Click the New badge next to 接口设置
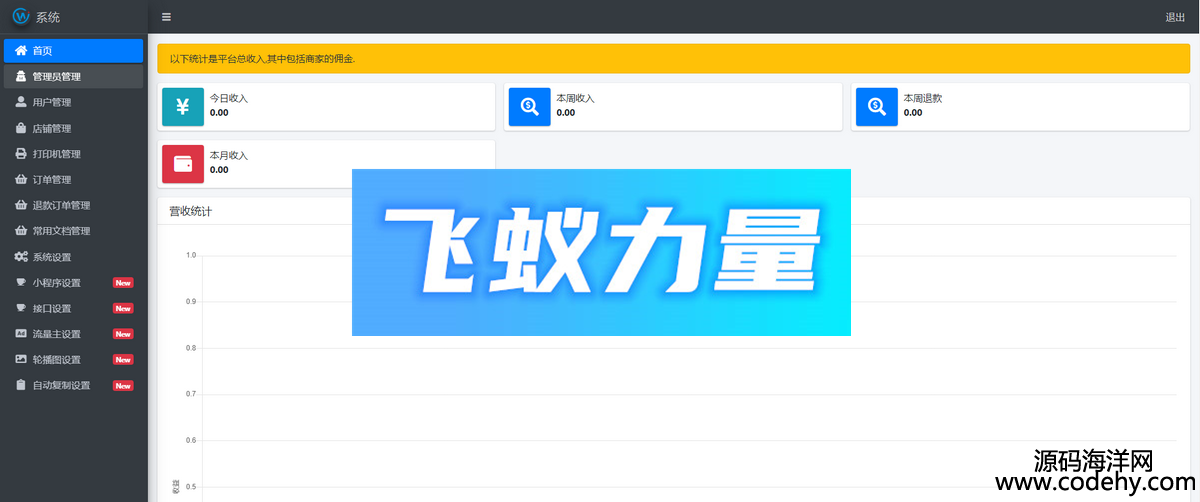The image size is (1200, 502). pos(123,309)
